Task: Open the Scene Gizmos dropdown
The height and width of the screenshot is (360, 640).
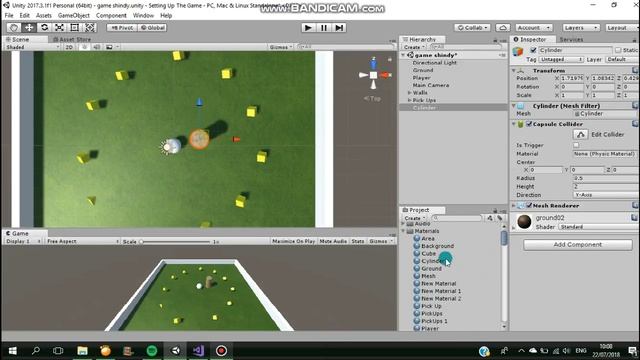Action: 281,47
